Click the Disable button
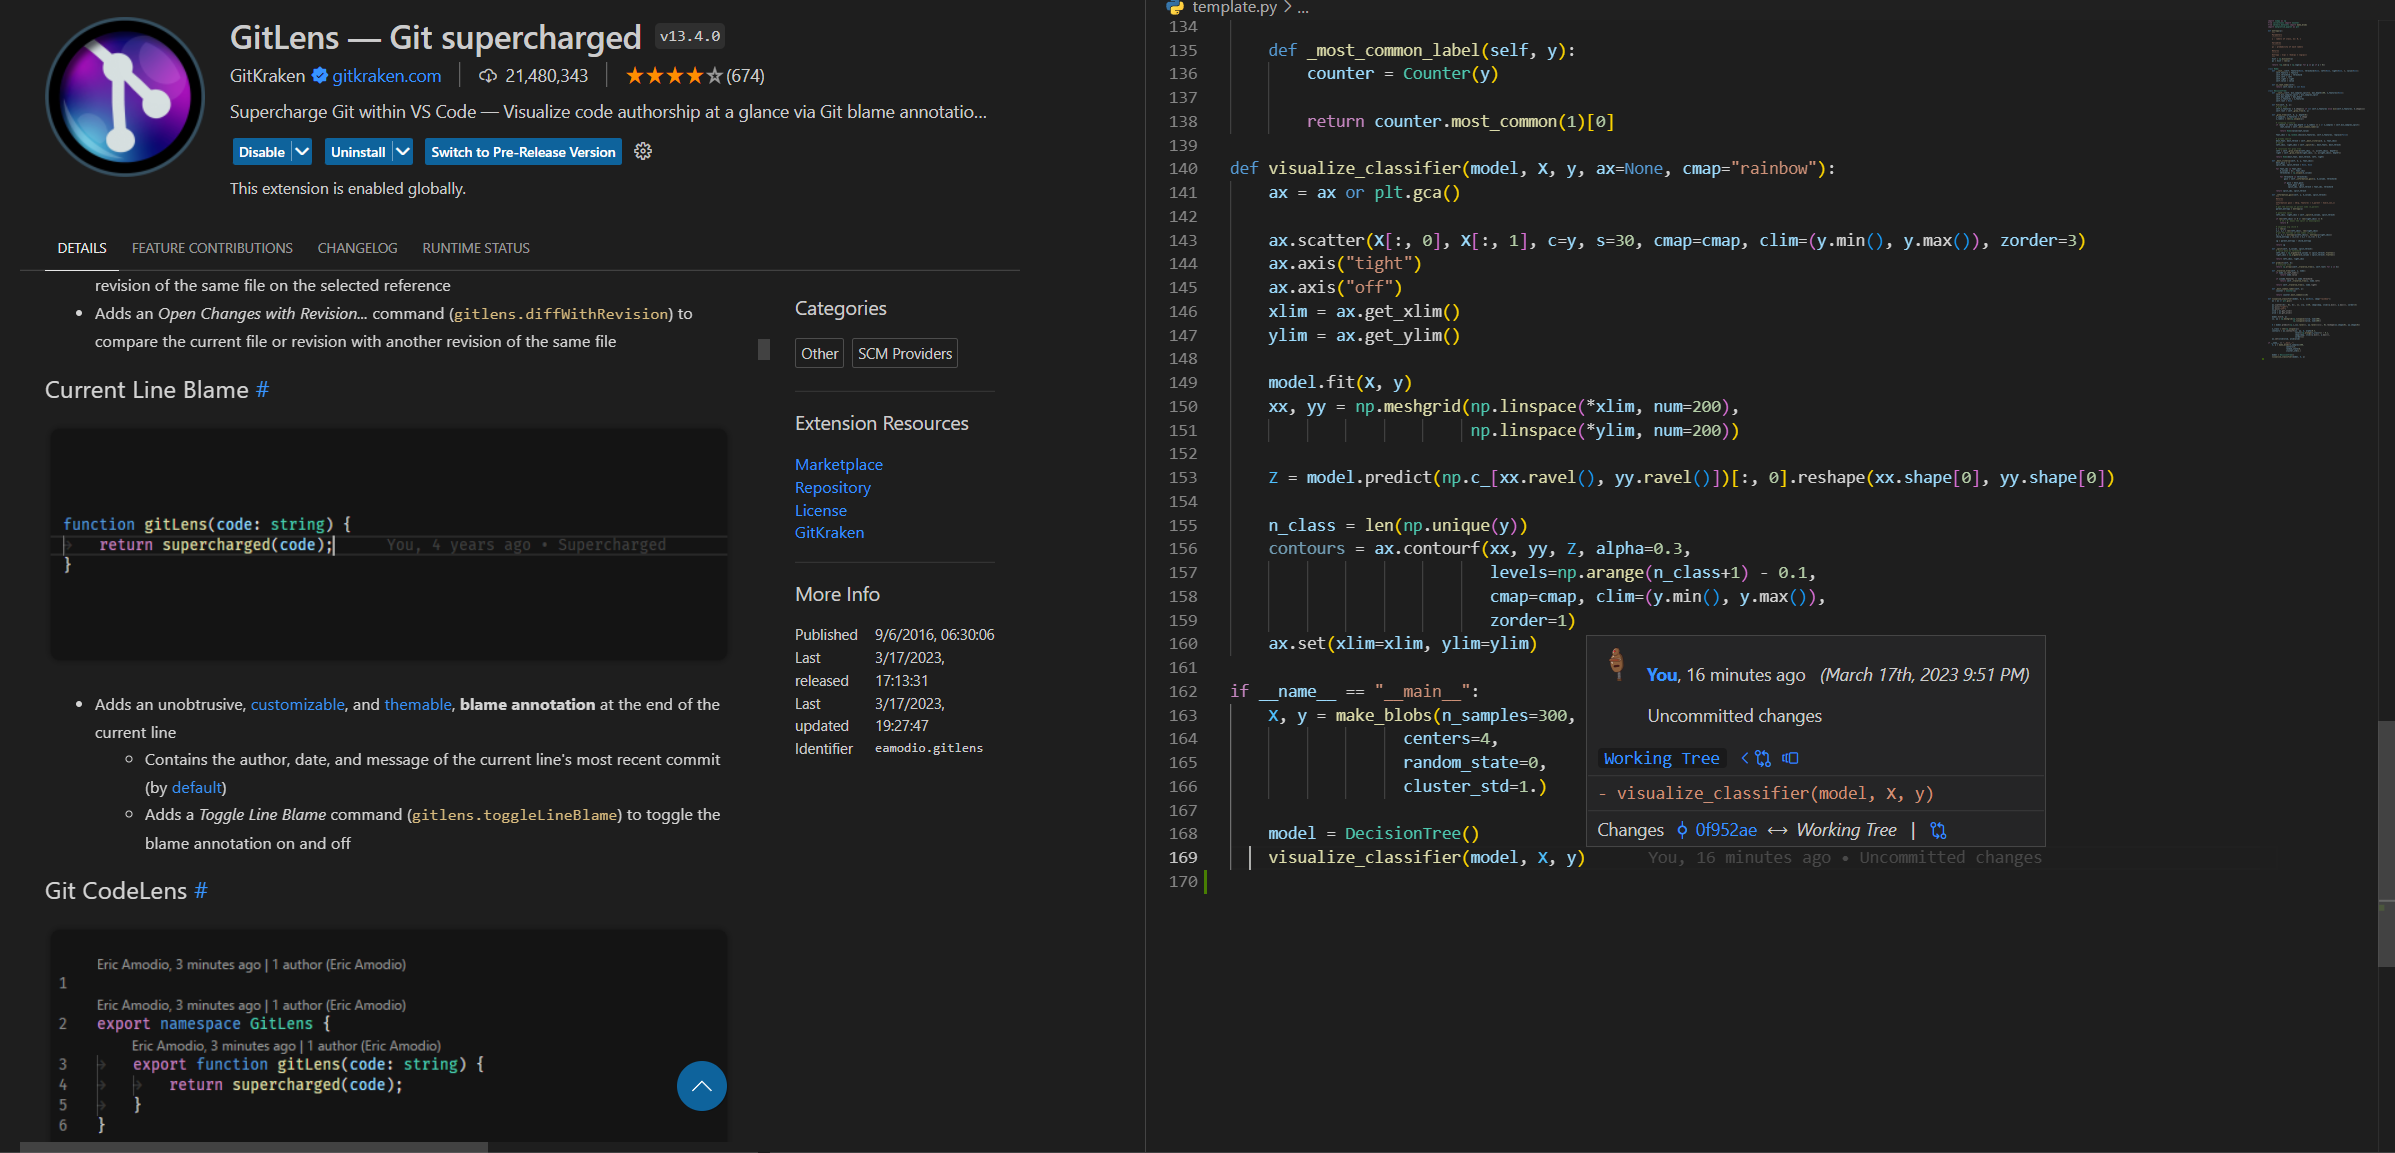This screenshot has width=2395, height=1153. click(261, 152)
